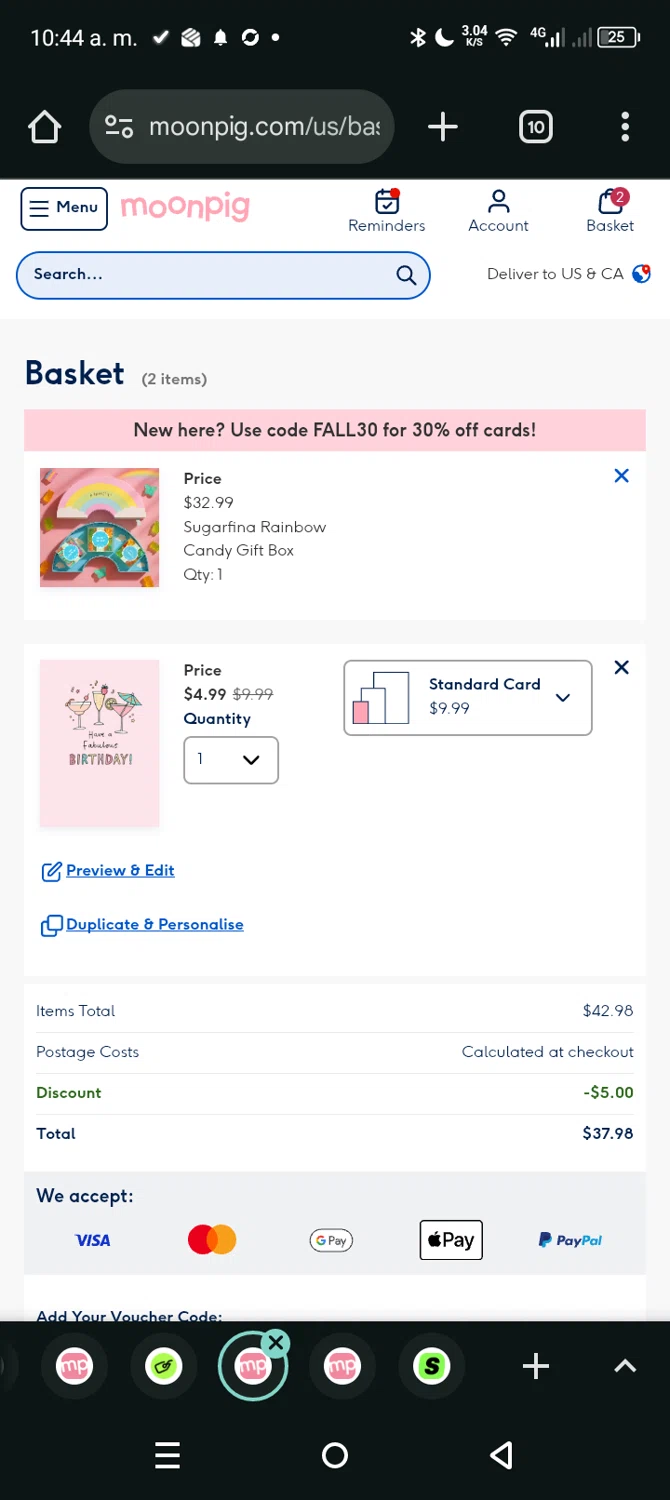
Task: Change Deliver to US & CA region
Action: [x=568, y=274]
